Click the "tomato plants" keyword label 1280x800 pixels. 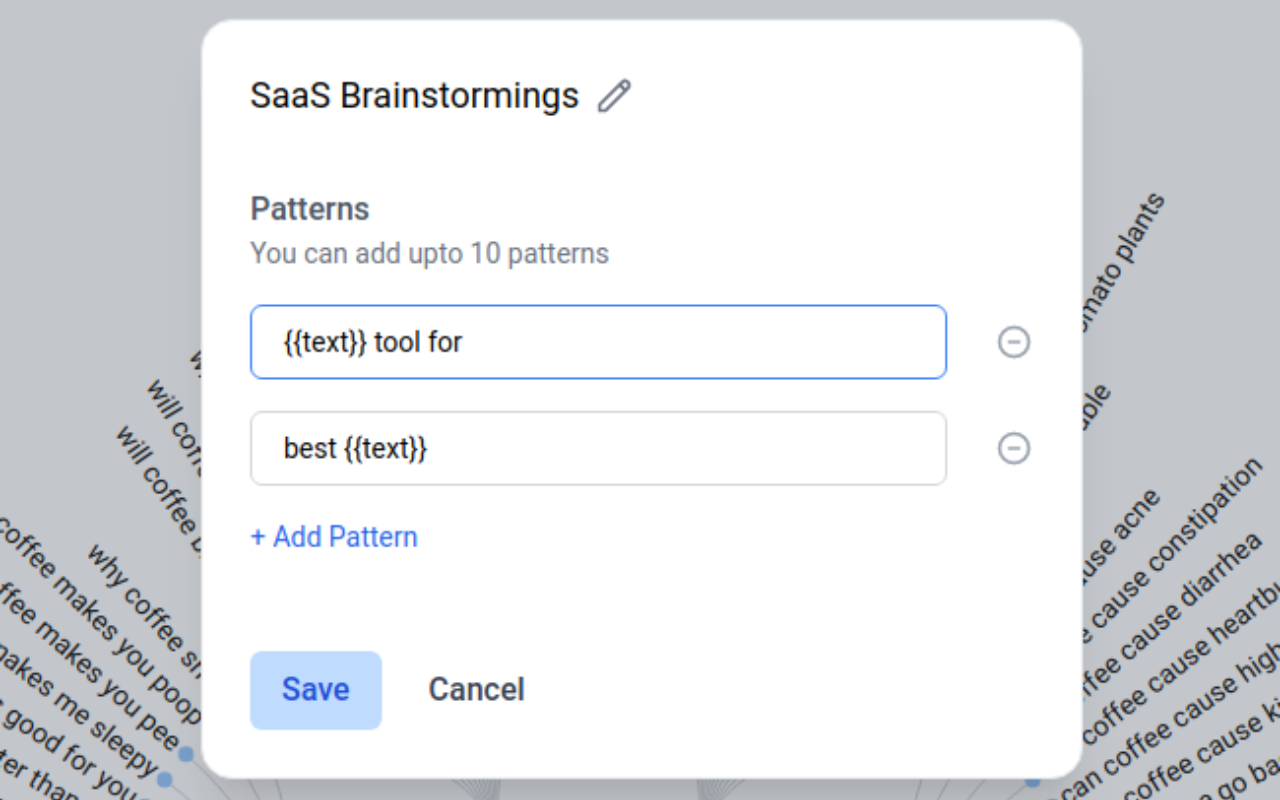1120,260
